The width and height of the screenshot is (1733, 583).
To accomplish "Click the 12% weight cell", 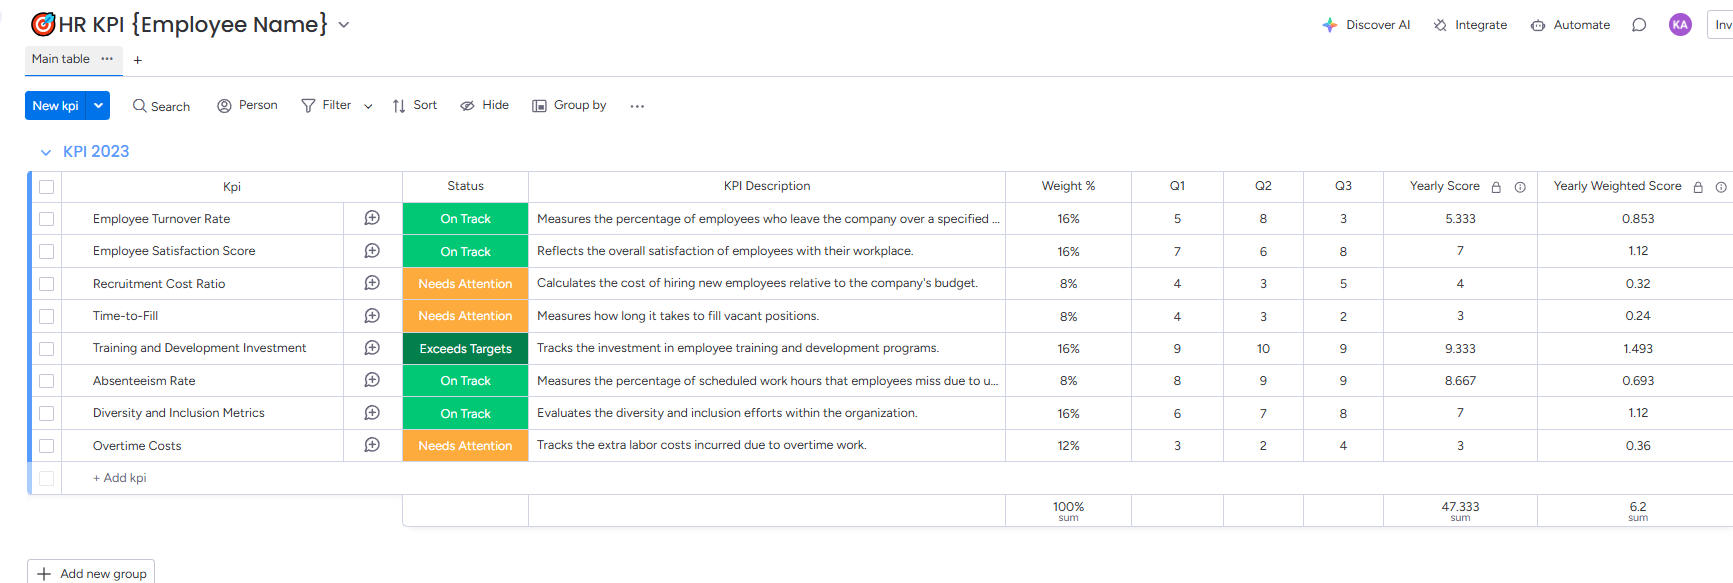I will [x=1068, y=446].
